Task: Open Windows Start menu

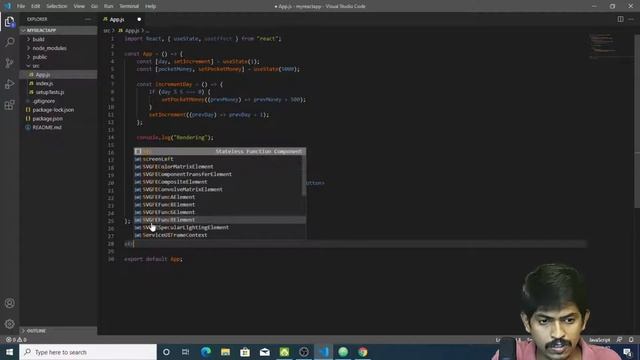Action: click(x=9, y=352)
